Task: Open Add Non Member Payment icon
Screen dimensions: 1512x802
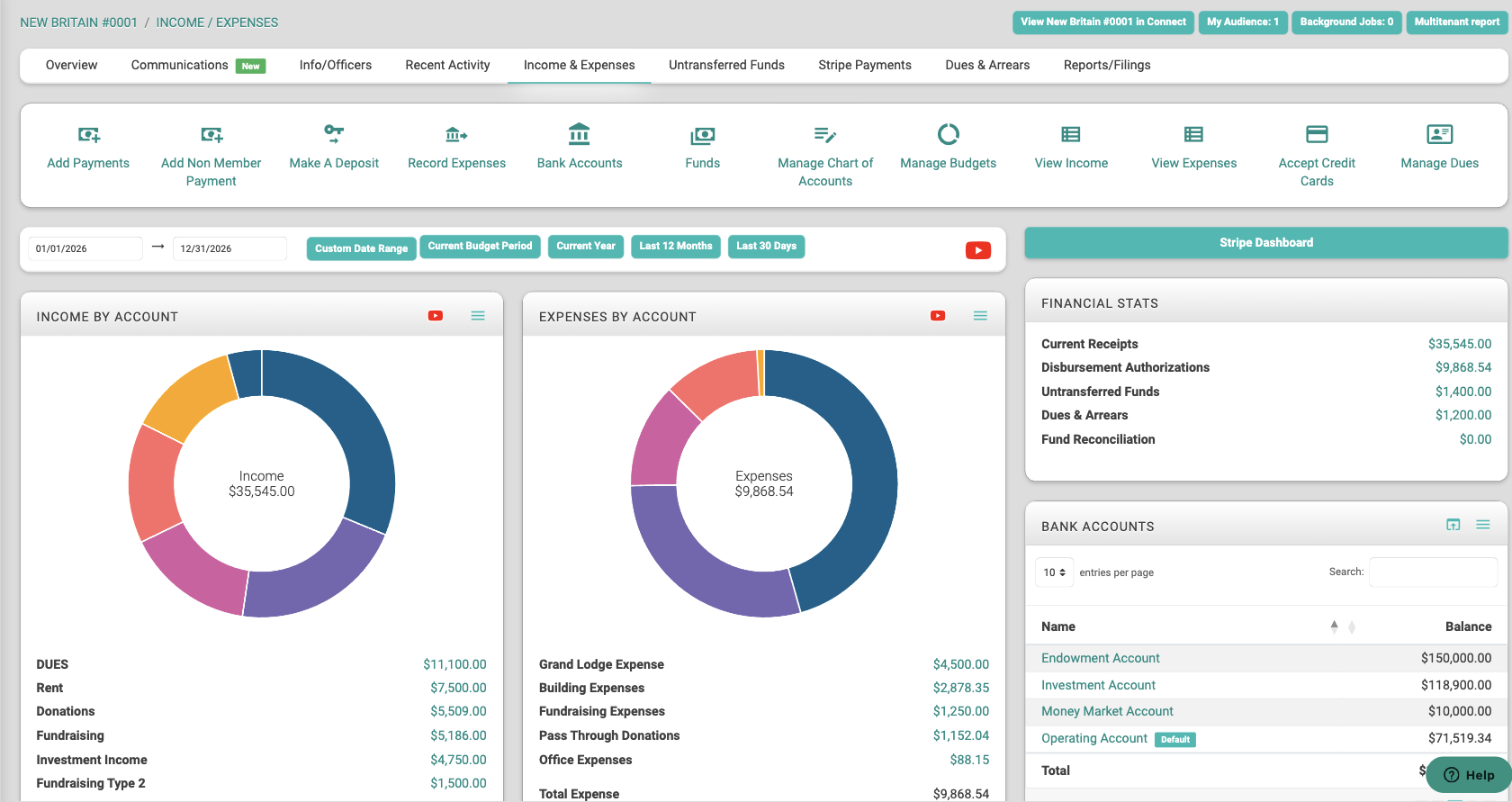Action: pyautogui.click(x=211, y=134)
